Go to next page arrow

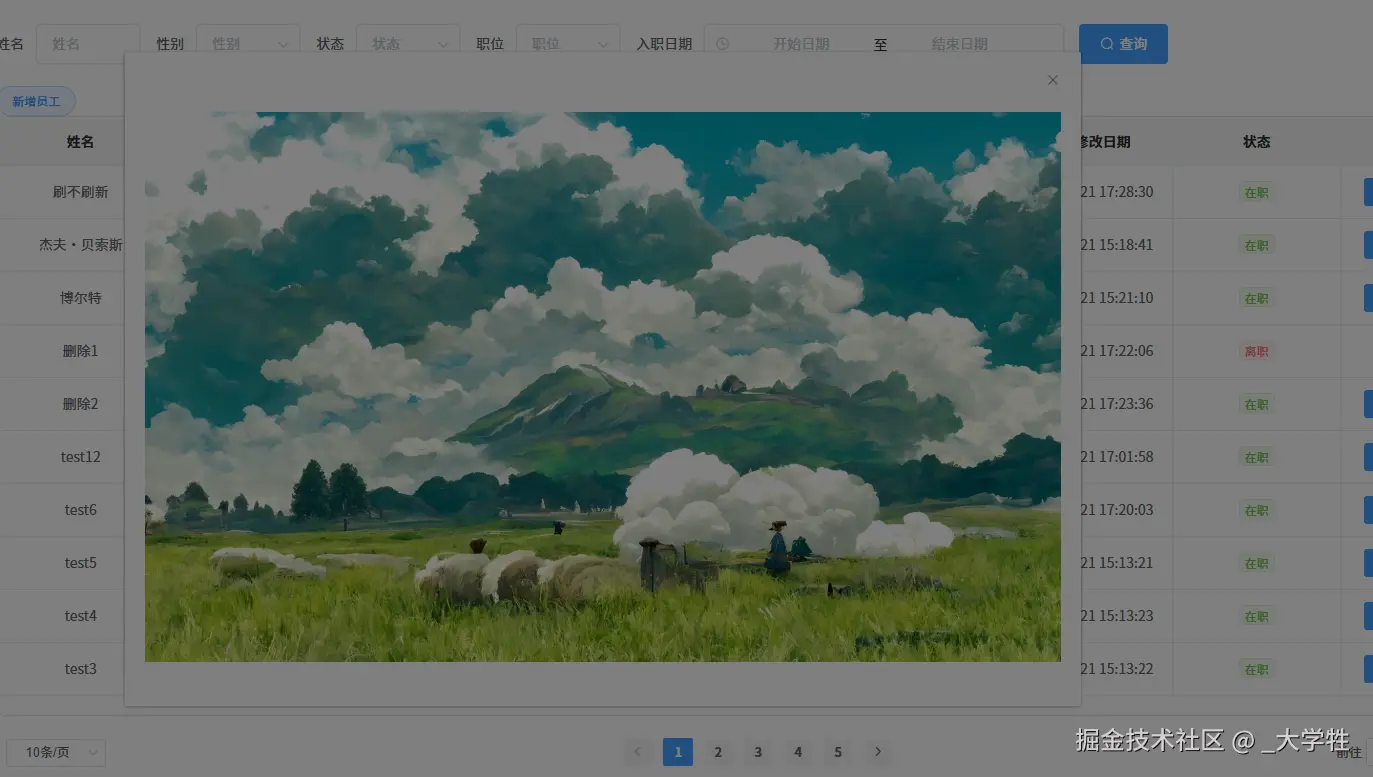(878, 752)
